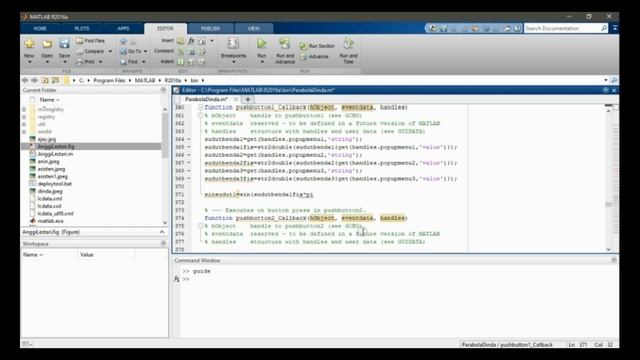The height and width of the screenshot is (360, 640).
Task: Collapse the comment fold marker on line 375
Action: [200, 226]
